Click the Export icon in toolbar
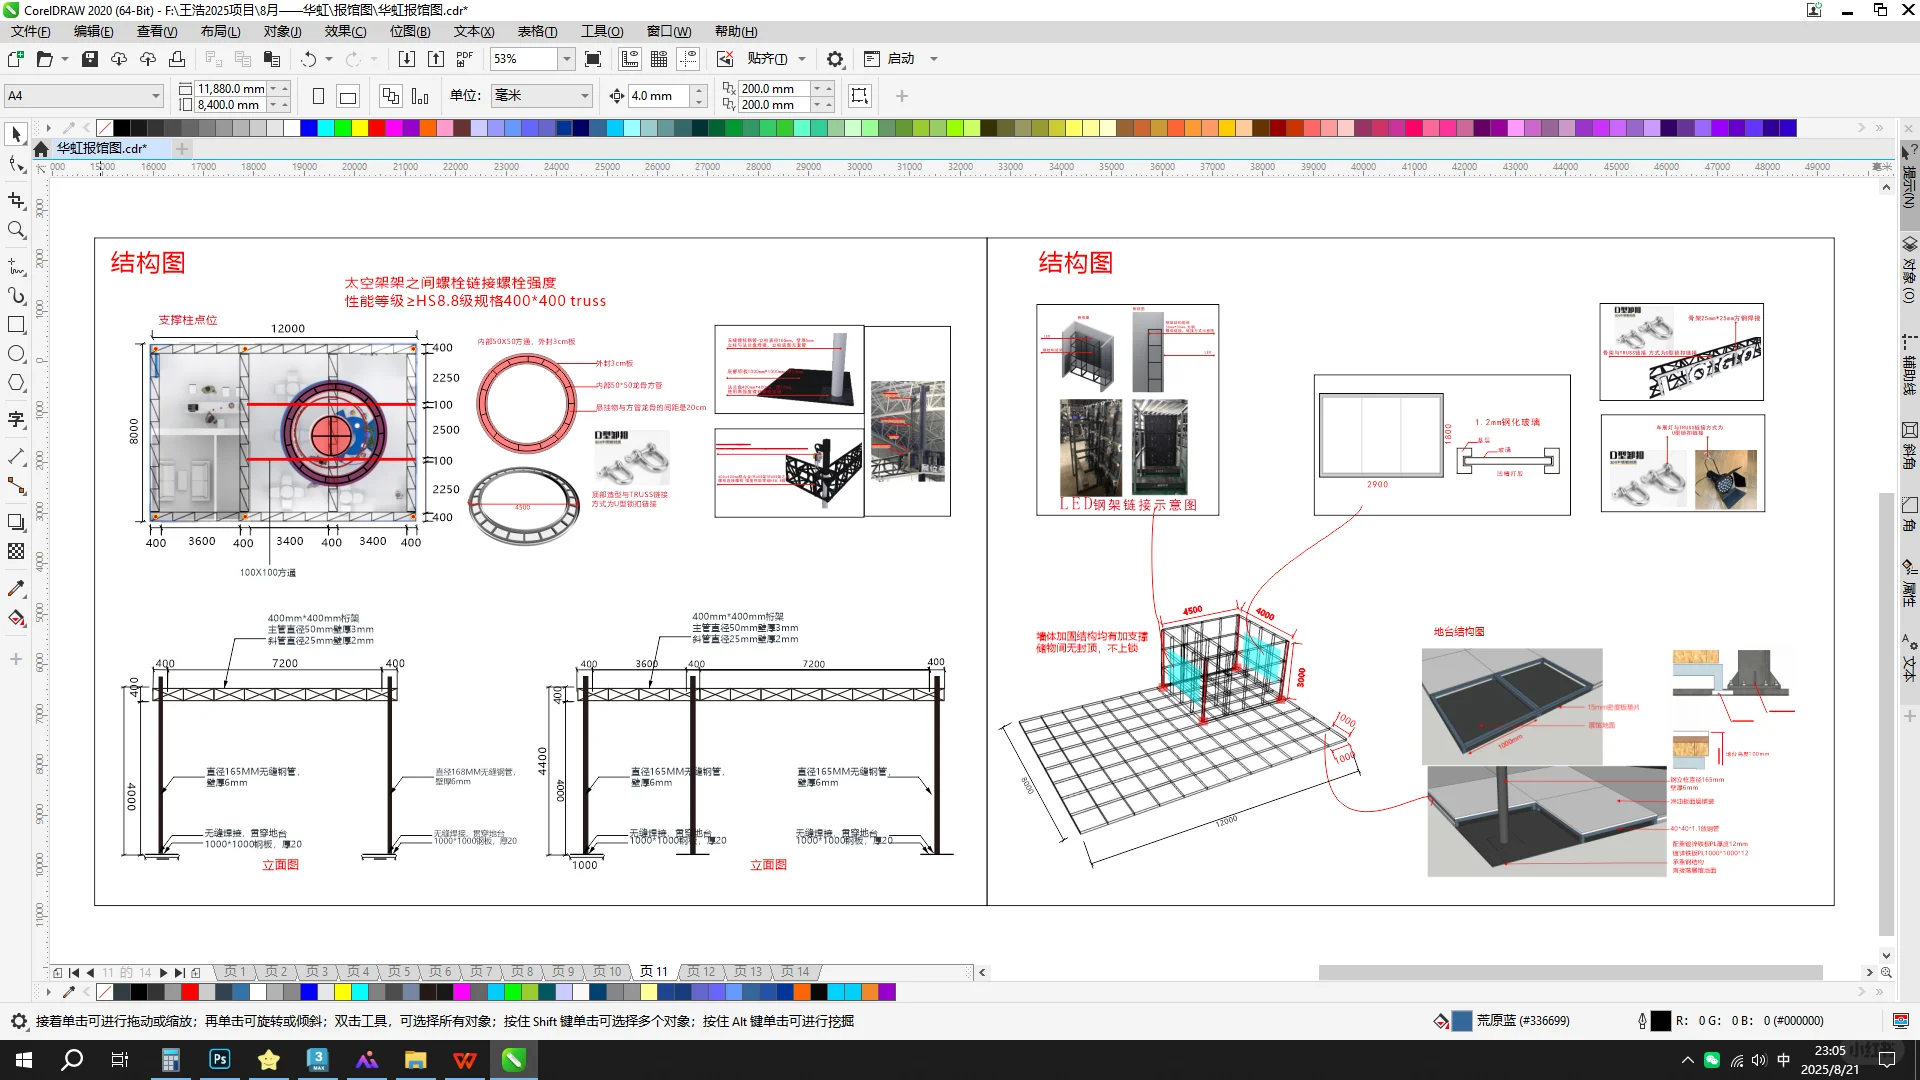This screenshot has width=1920, height=1080. coord(436,59)
